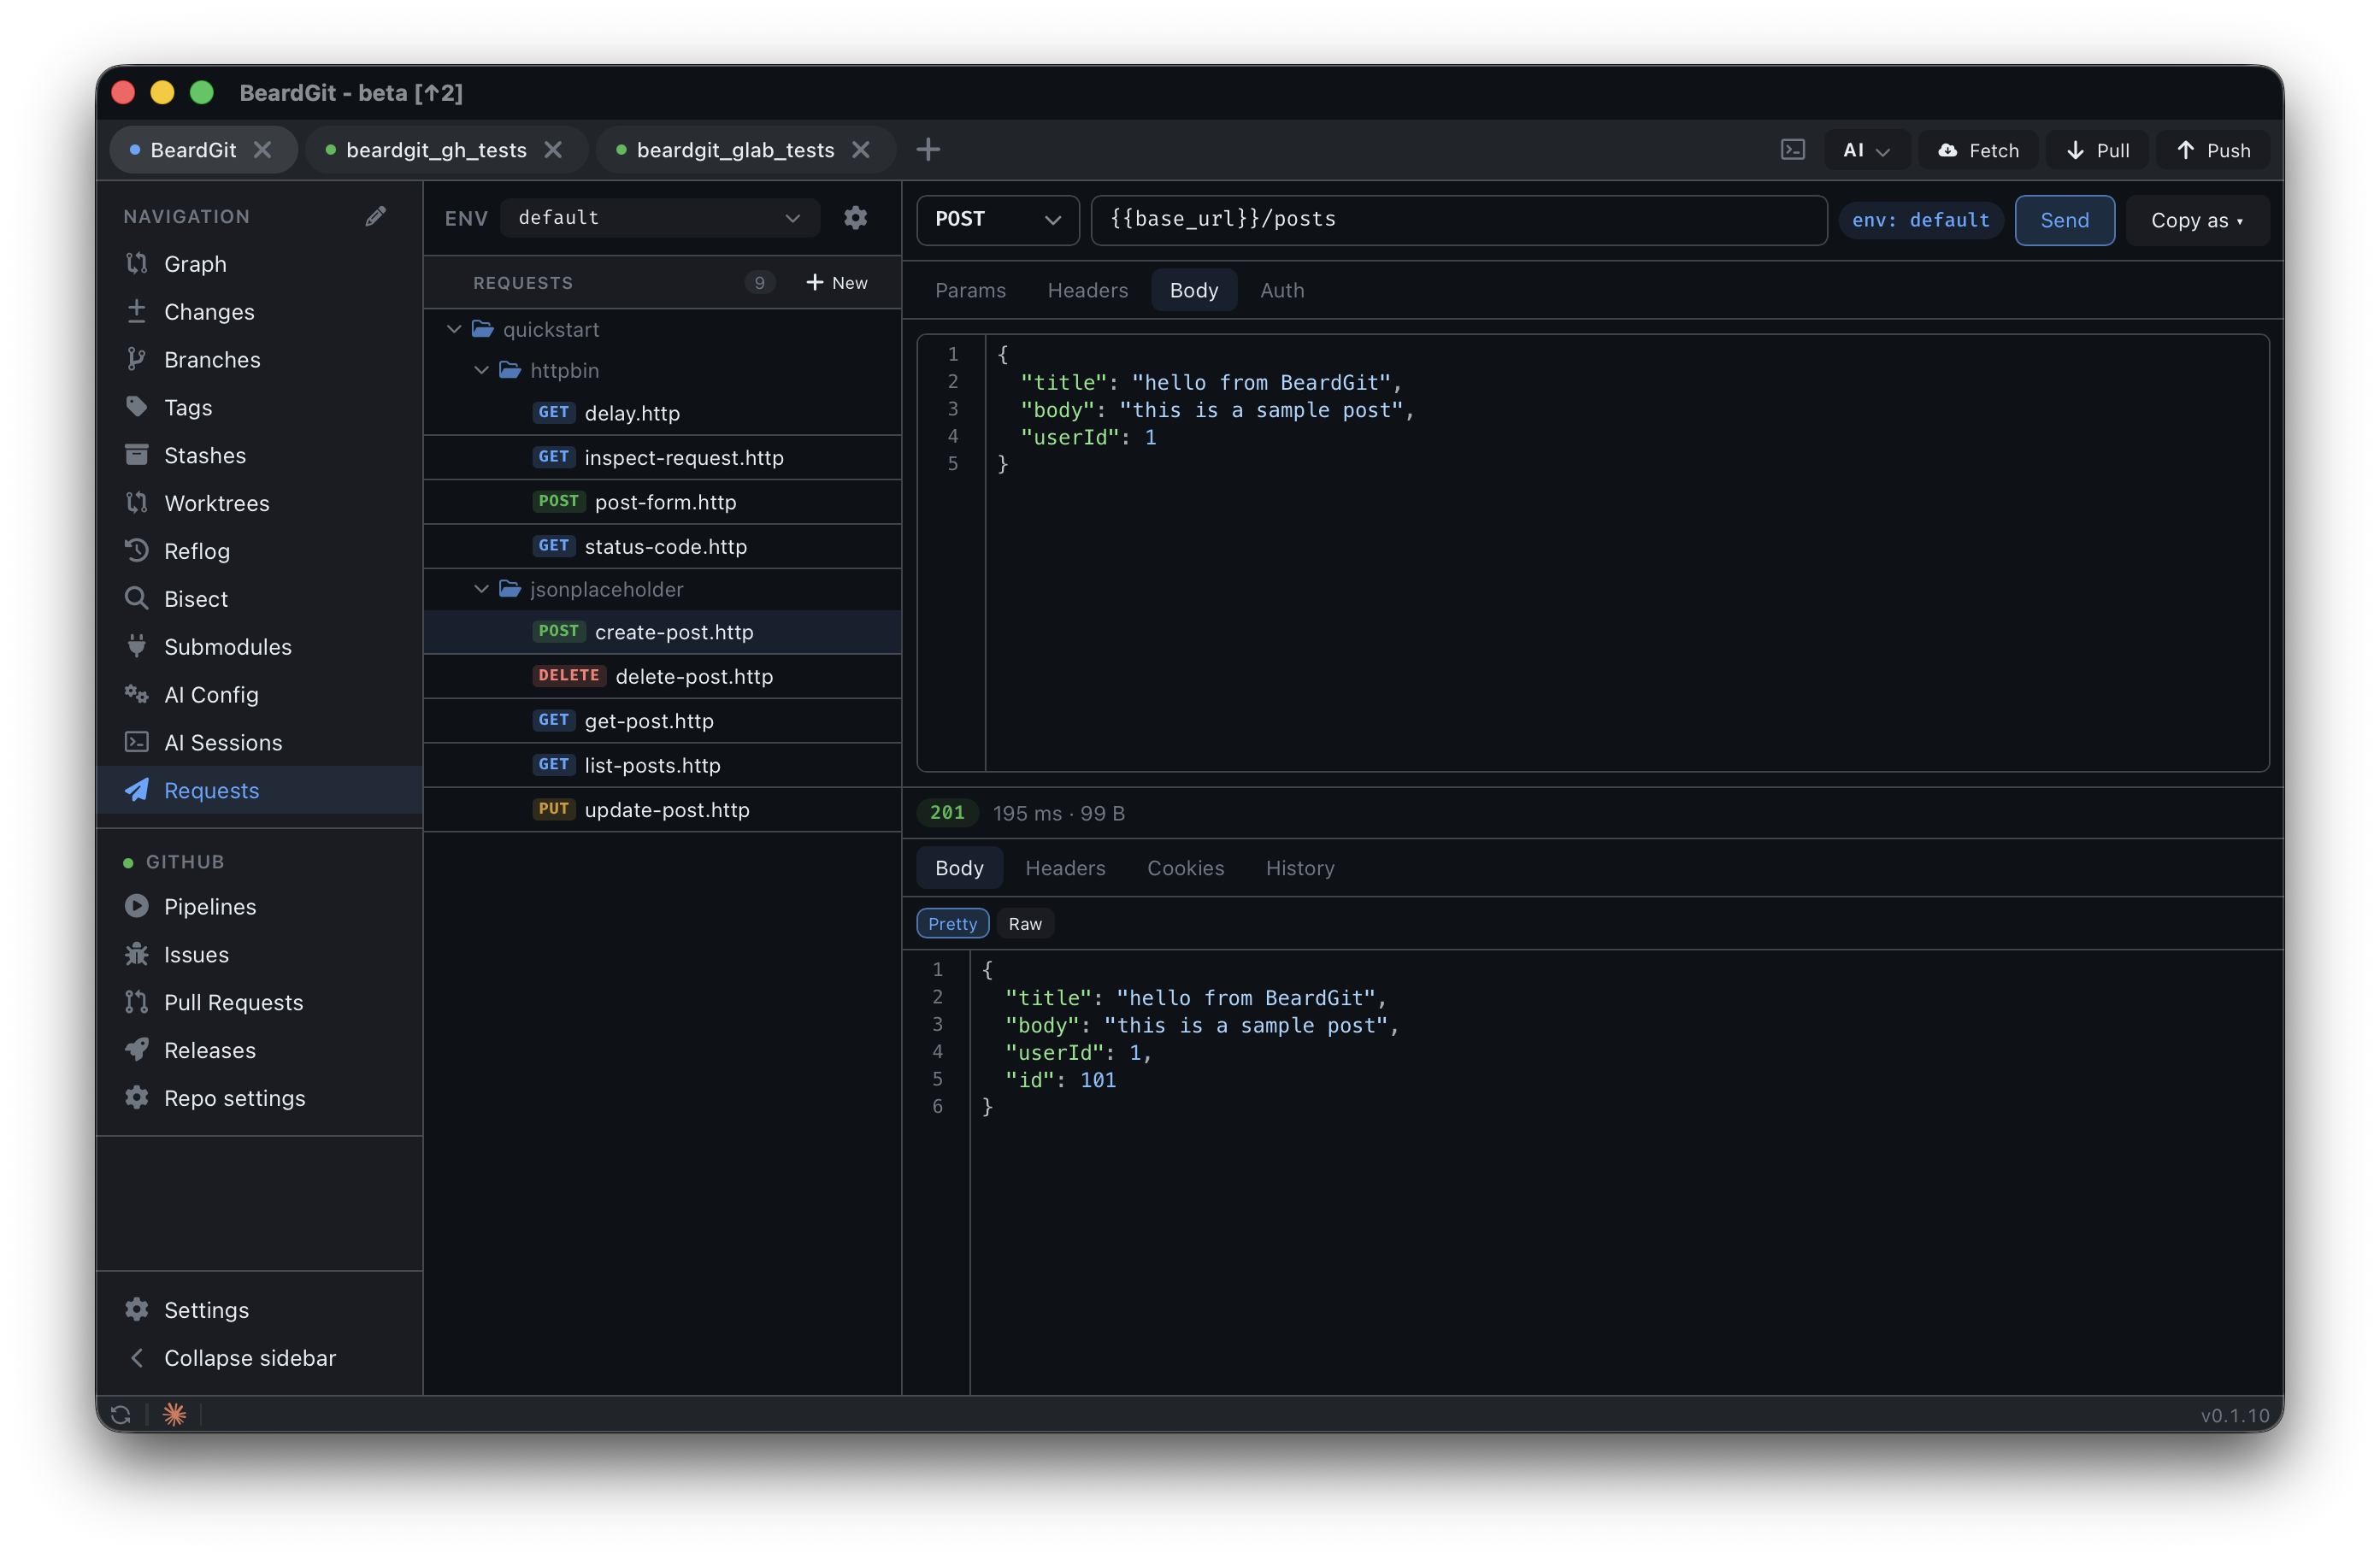Screen dimensions: 2380x1559
Task: Open Pull Requests icon
Action: coord(137,1002)
